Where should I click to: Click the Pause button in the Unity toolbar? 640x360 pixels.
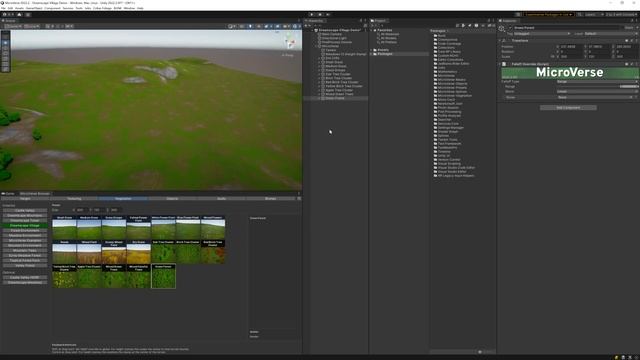320,14
